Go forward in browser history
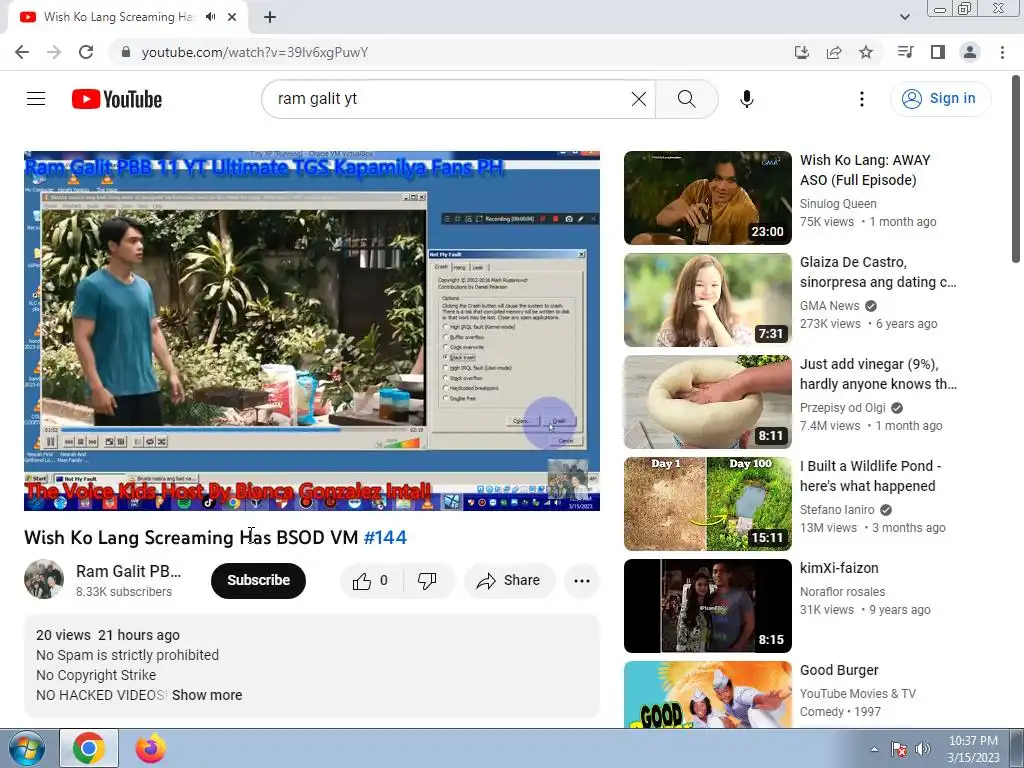This screenshot has height=768, width=1024. (x=54, y=52)
